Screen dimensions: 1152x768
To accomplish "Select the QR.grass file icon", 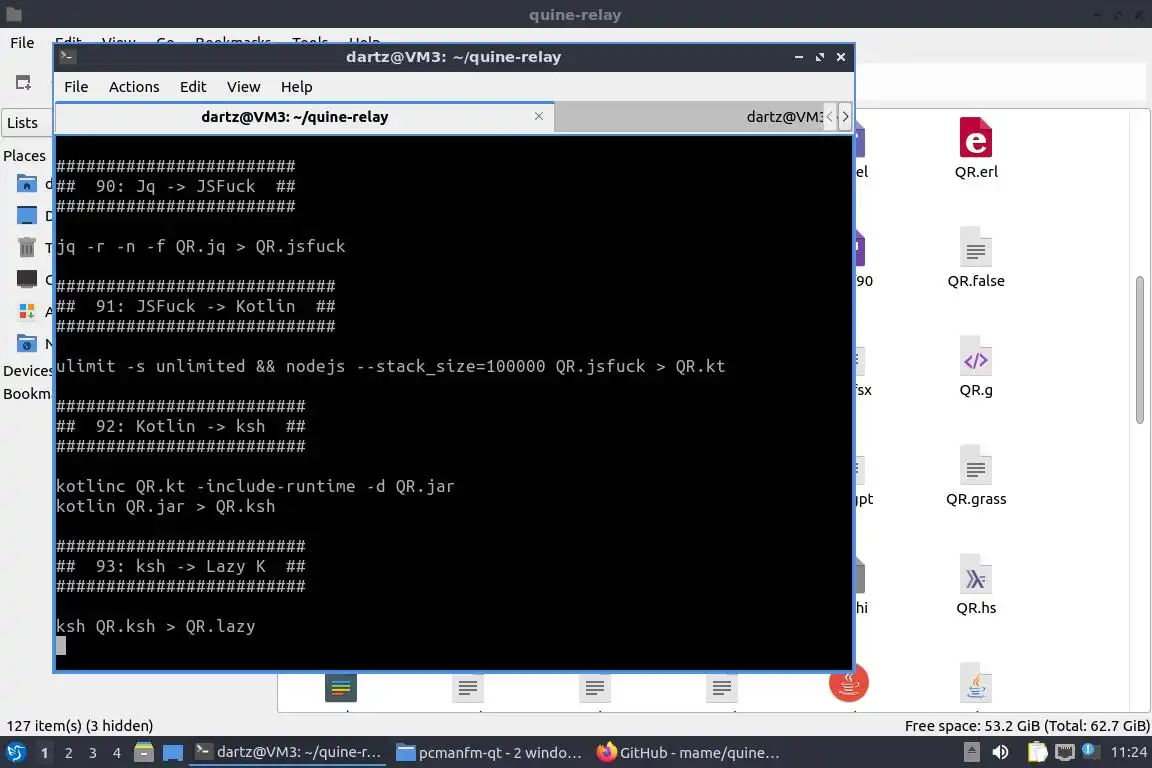I will click(x=976, y=464).
